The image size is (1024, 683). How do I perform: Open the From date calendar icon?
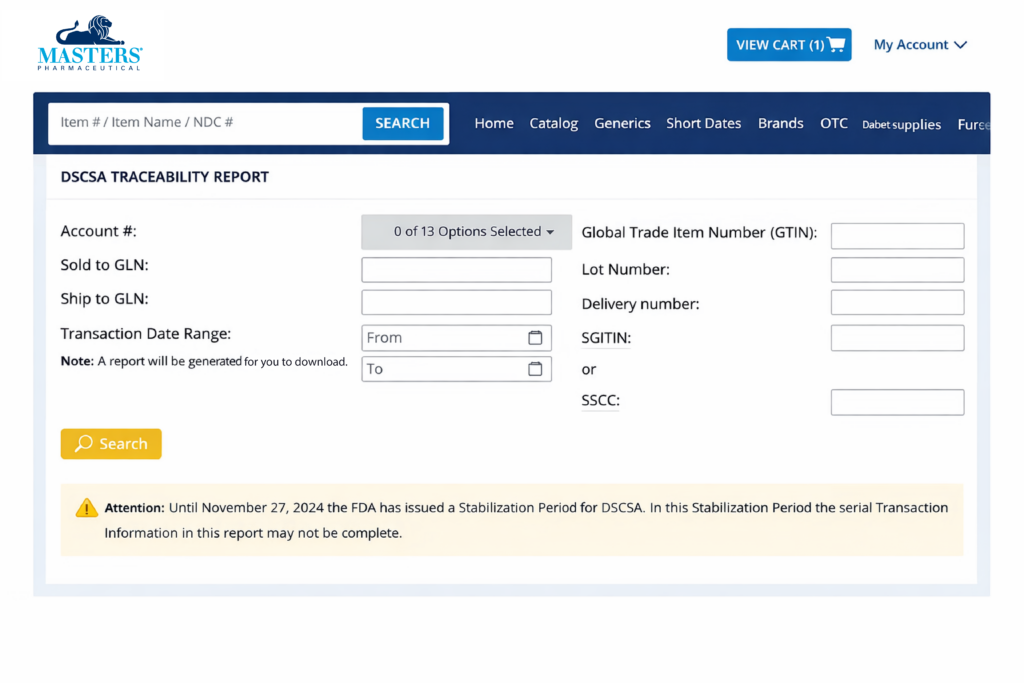coord(535,338)
